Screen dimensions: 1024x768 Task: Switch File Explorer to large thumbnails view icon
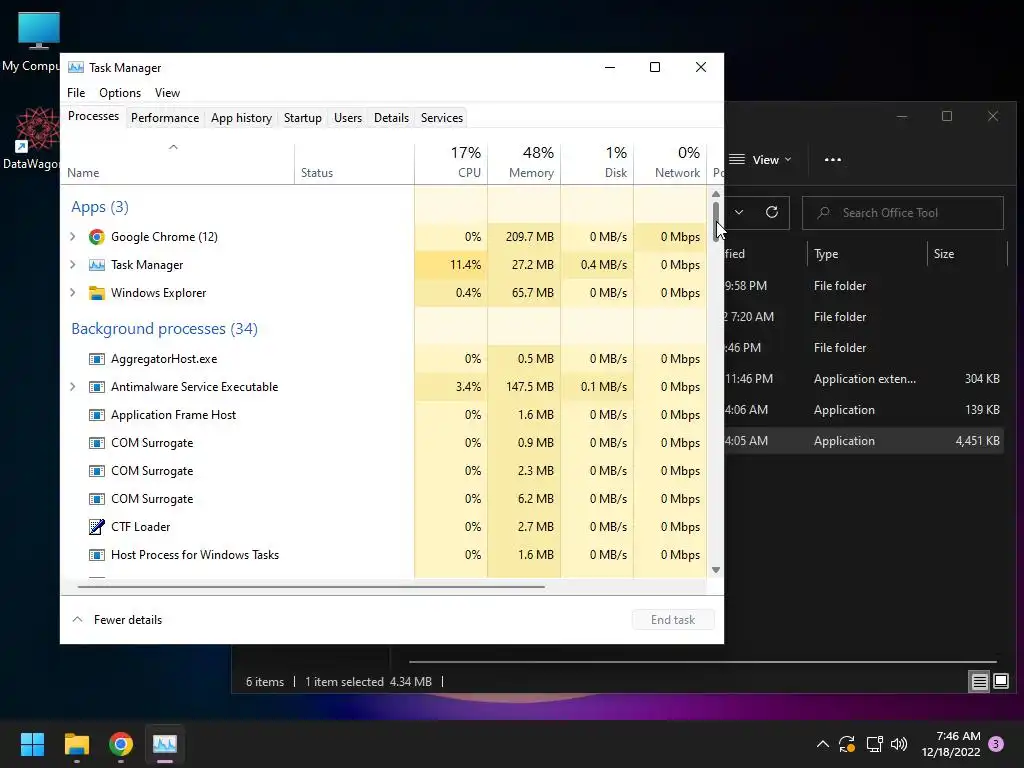coord(1000,682)
